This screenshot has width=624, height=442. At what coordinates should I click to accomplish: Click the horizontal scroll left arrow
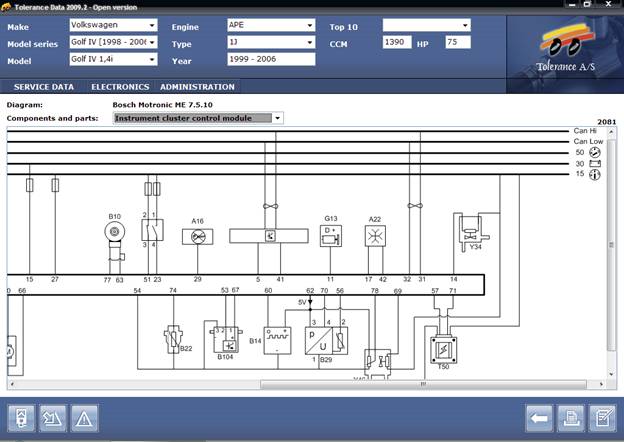(12, 384)
